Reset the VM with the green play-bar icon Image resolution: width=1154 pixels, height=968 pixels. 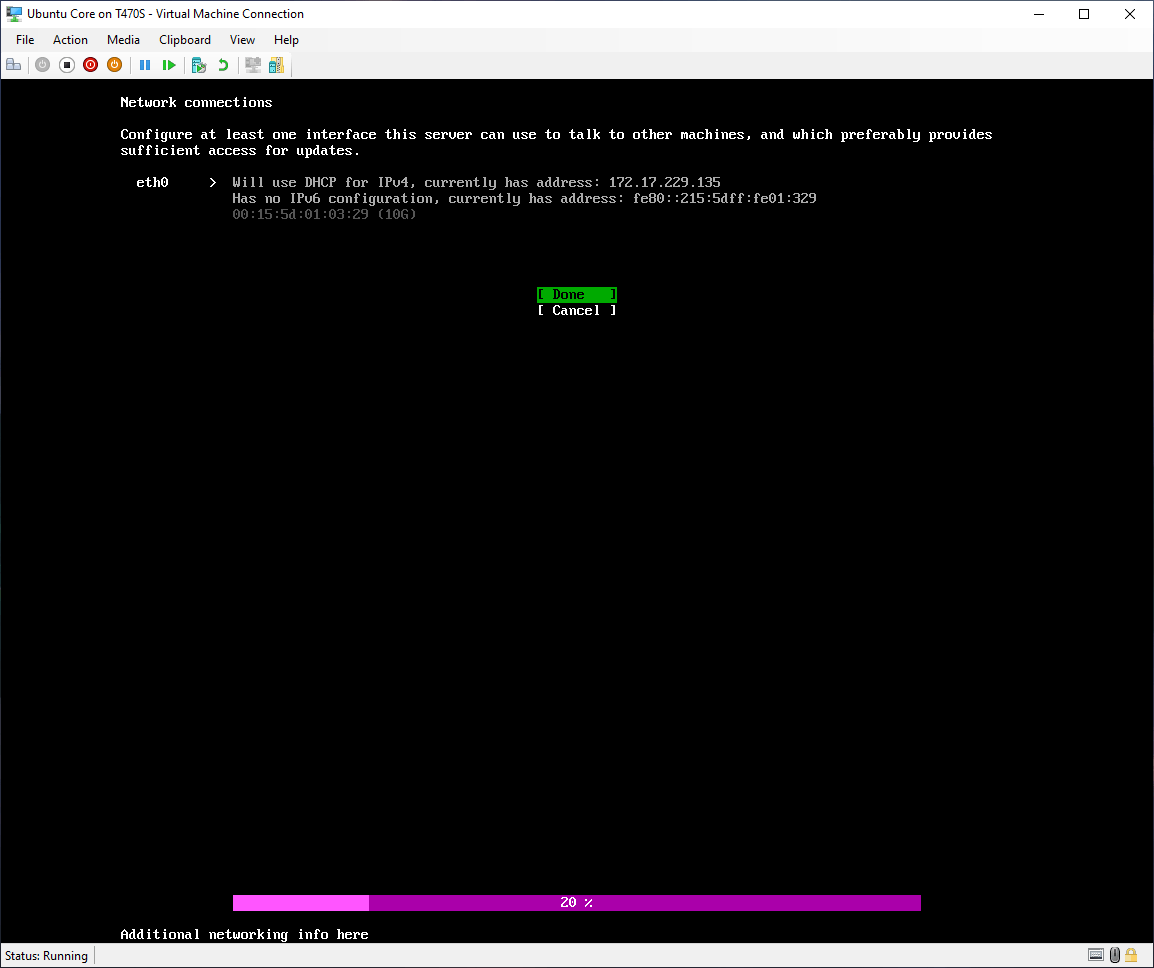tap(169, 65)
